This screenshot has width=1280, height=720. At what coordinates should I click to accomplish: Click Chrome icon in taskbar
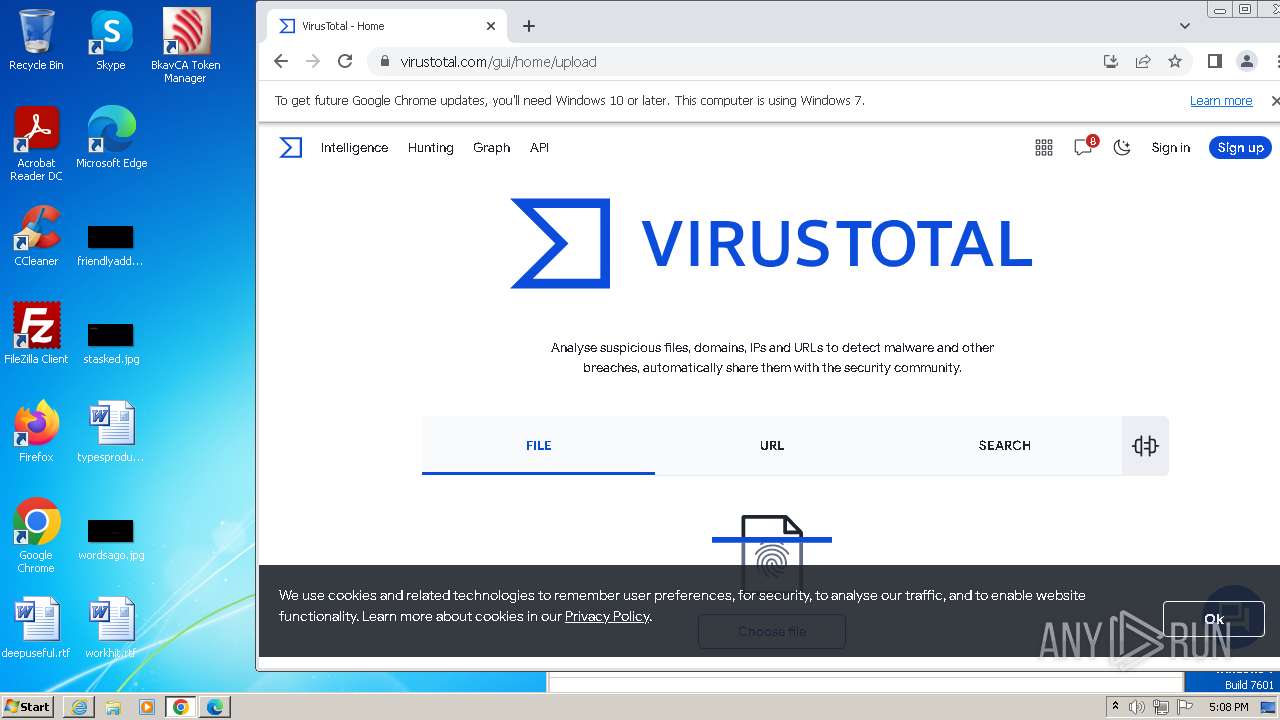tap(181, 707)
